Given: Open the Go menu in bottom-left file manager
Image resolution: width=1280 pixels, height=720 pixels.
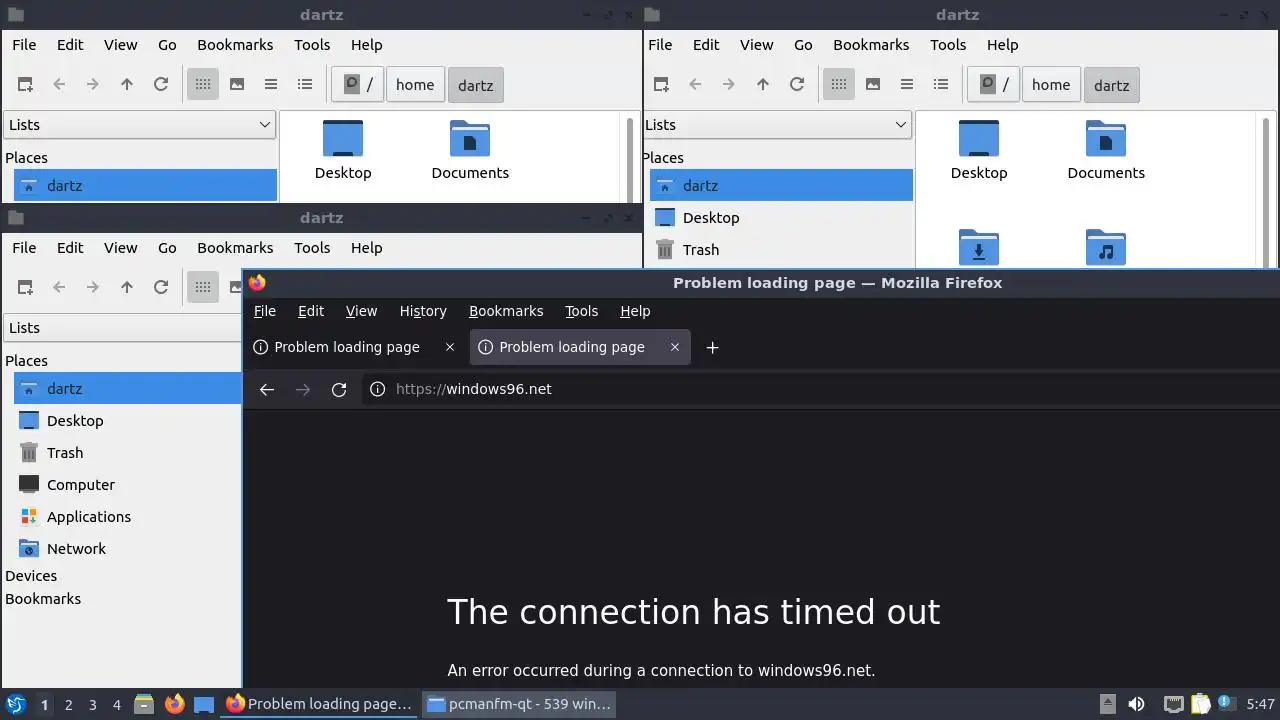Looking at the screenshot, I should click(x=167, y=248).
